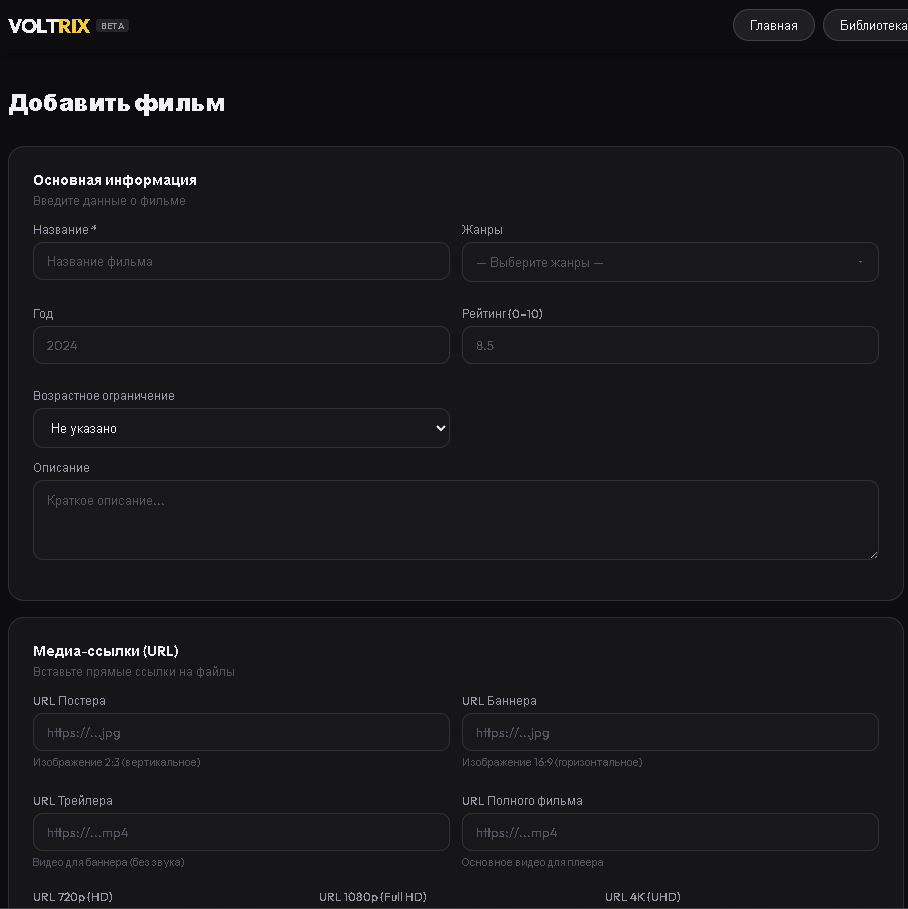Click the BETA badge next to logo
This screenshot has height=909, width=908.
pyautogui.click(x=113, y=26)
